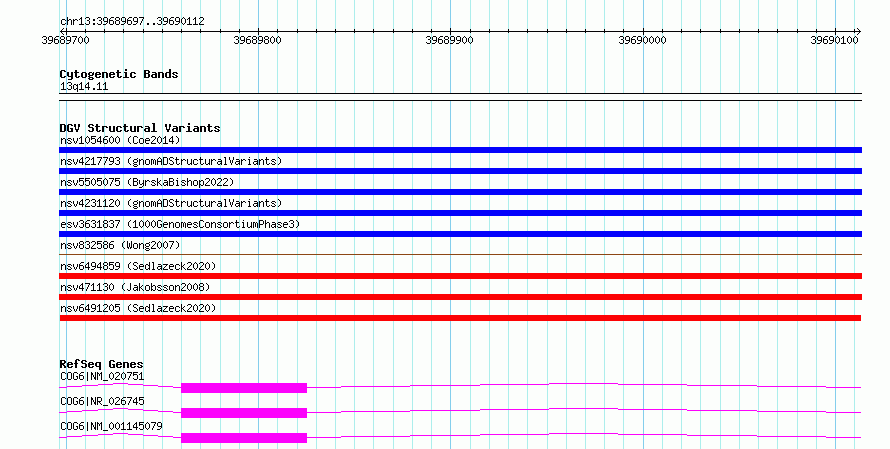890x449 pixels.
Task: Open the Cytogenetic Bands track heading
Action: [x=119, y=74]
